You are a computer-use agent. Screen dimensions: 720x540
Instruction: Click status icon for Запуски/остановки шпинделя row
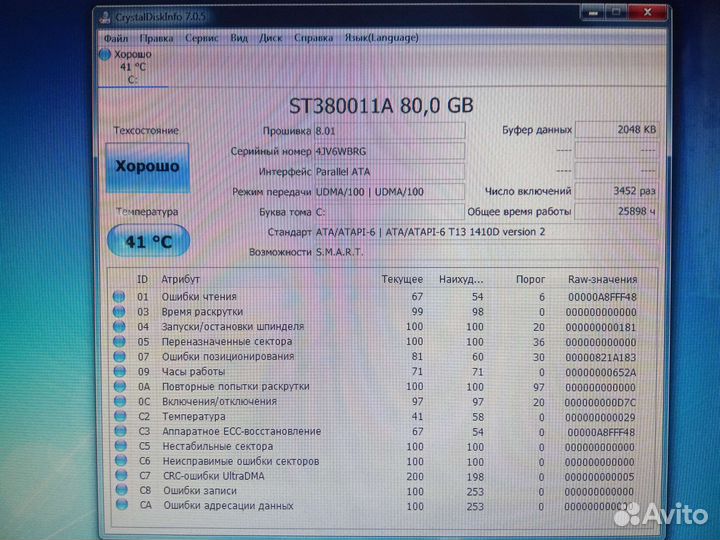(x=119, y=326)
